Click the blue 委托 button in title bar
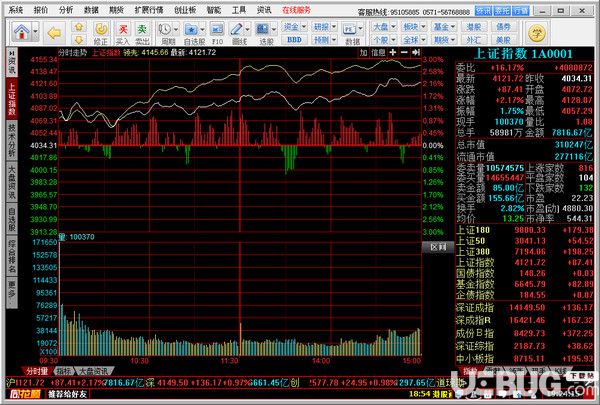This screenshot has height=405, width=600. coord(502,11)
